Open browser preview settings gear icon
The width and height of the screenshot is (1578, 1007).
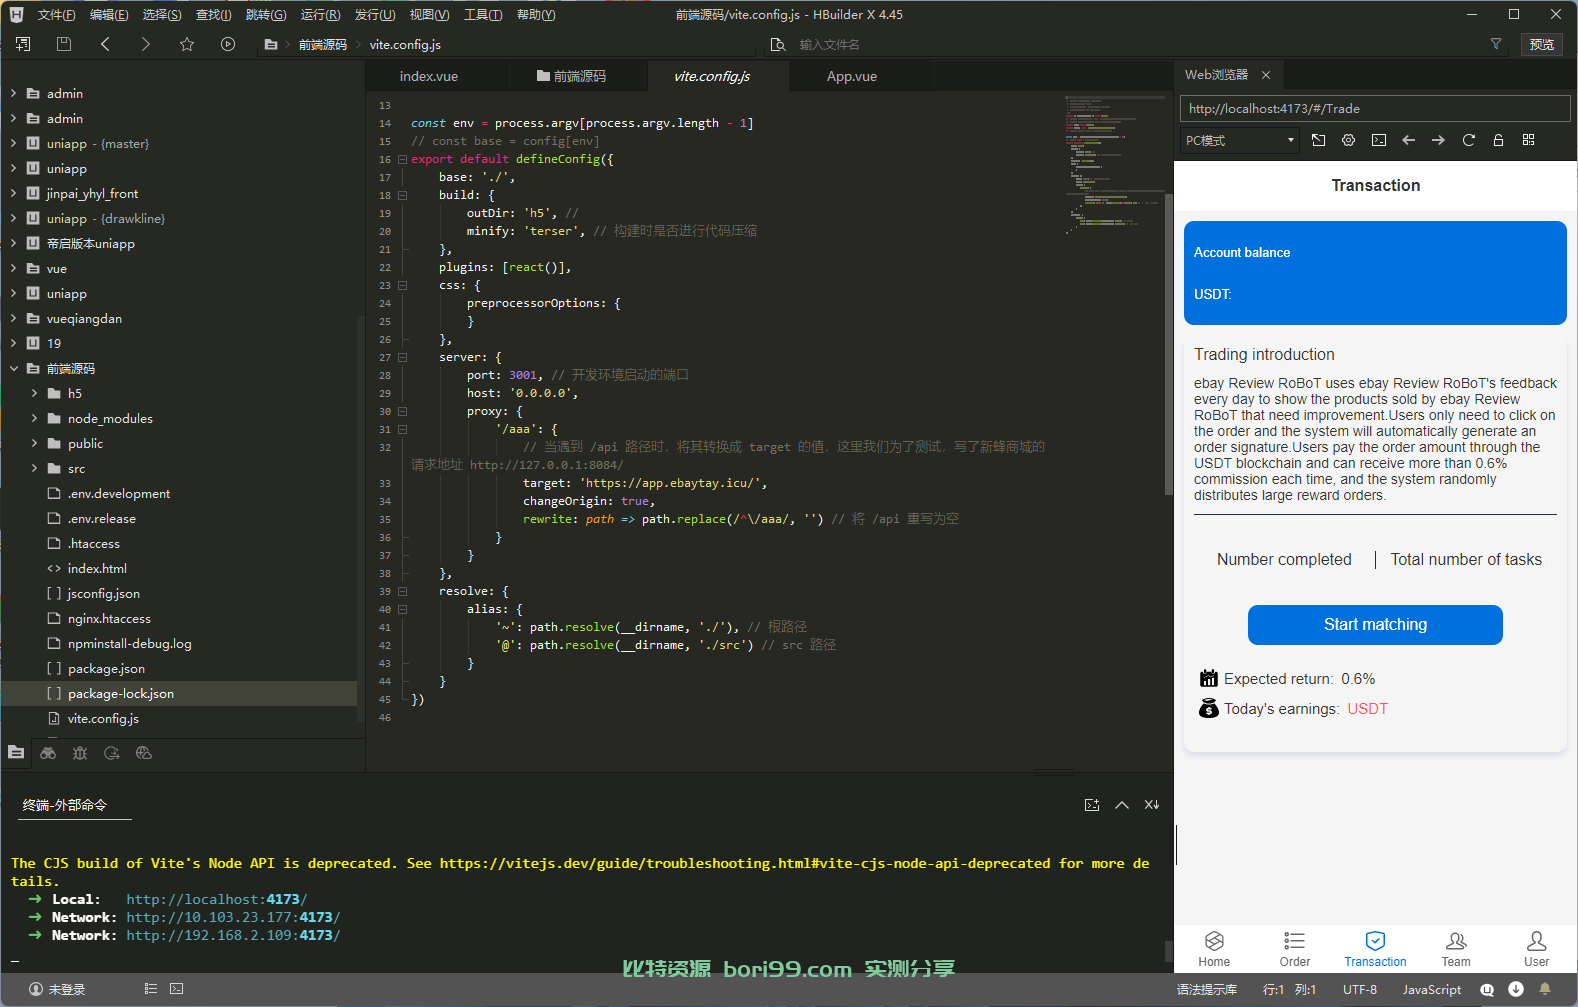point(1348,140)
